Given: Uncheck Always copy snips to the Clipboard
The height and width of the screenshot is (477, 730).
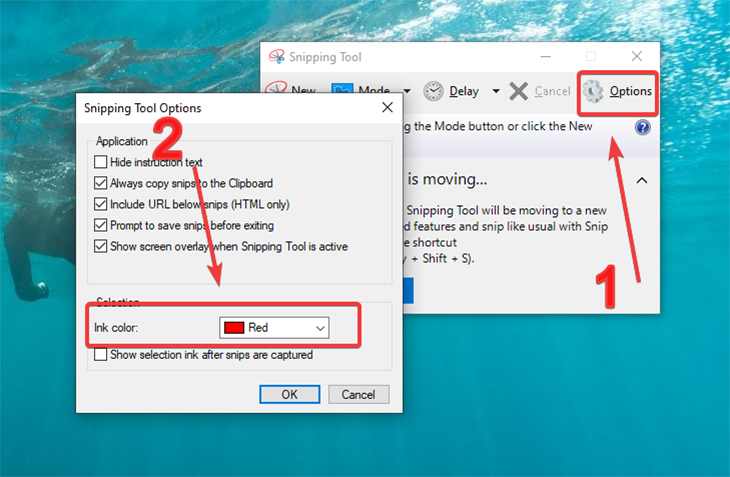Looking at the screenshot, I should tap(101, 183).
